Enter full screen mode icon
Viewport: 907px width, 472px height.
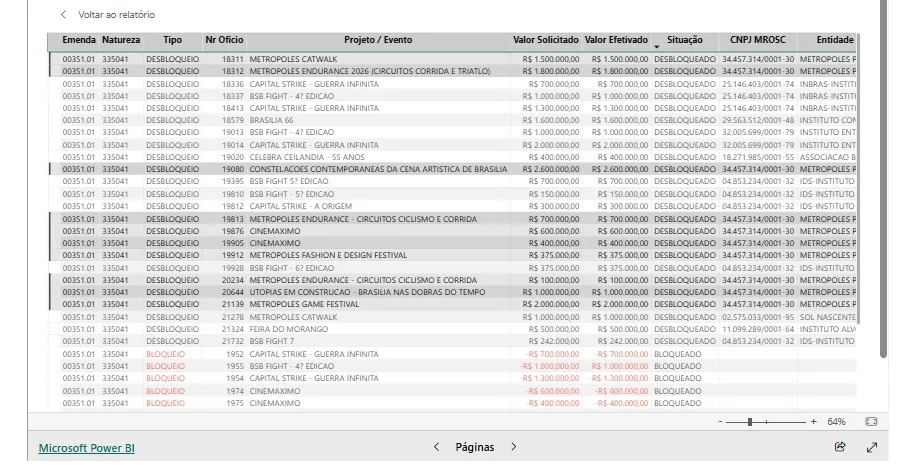point(872,447)
